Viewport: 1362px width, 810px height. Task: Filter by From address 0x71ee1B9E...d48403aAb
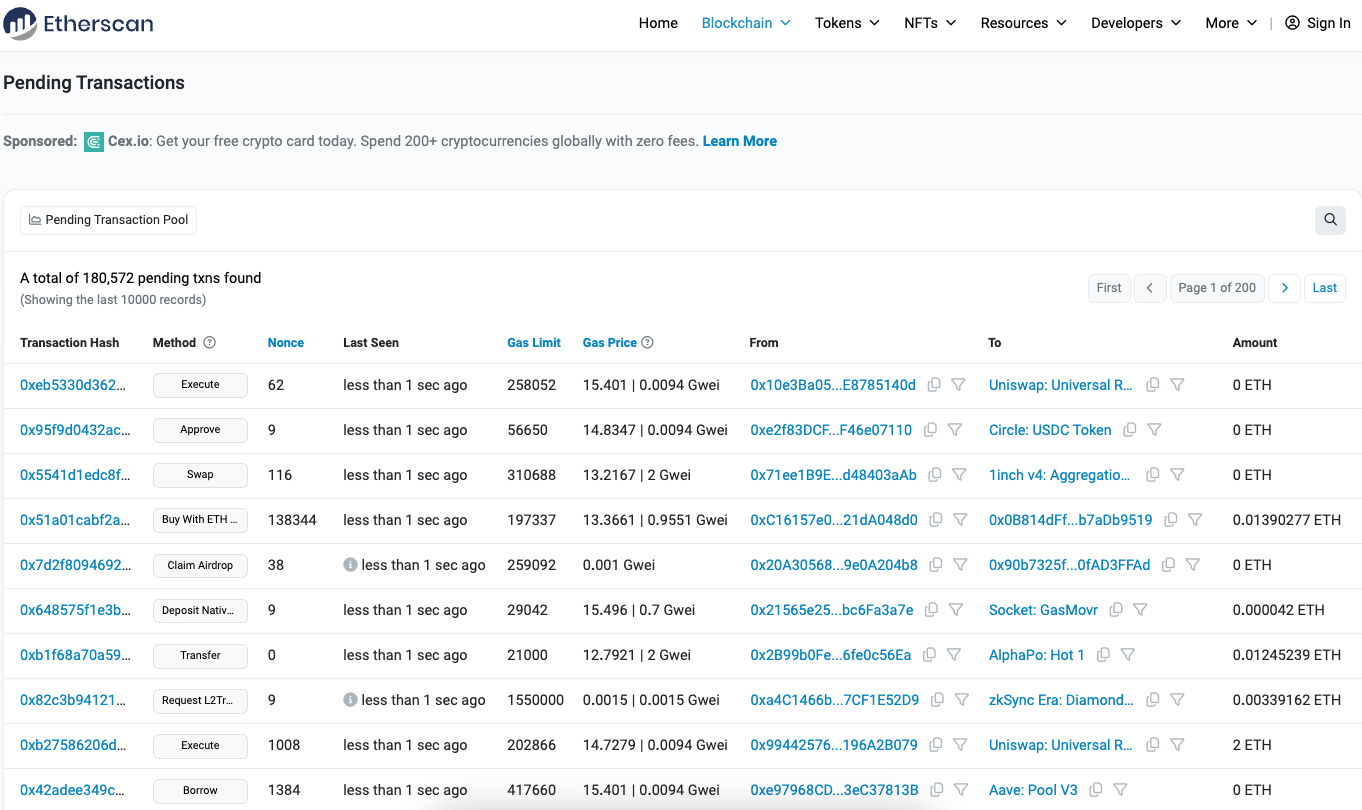tap(959, 475)
